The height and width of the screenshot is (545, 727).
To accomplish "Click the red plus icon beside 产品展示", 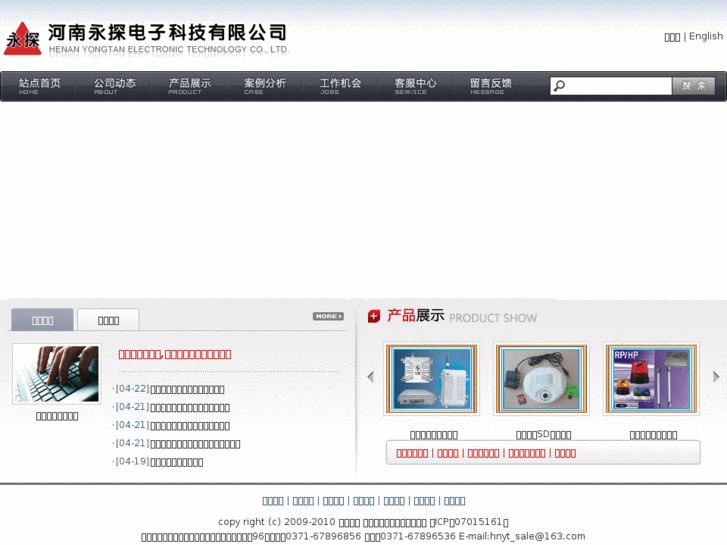I will 374,316.
